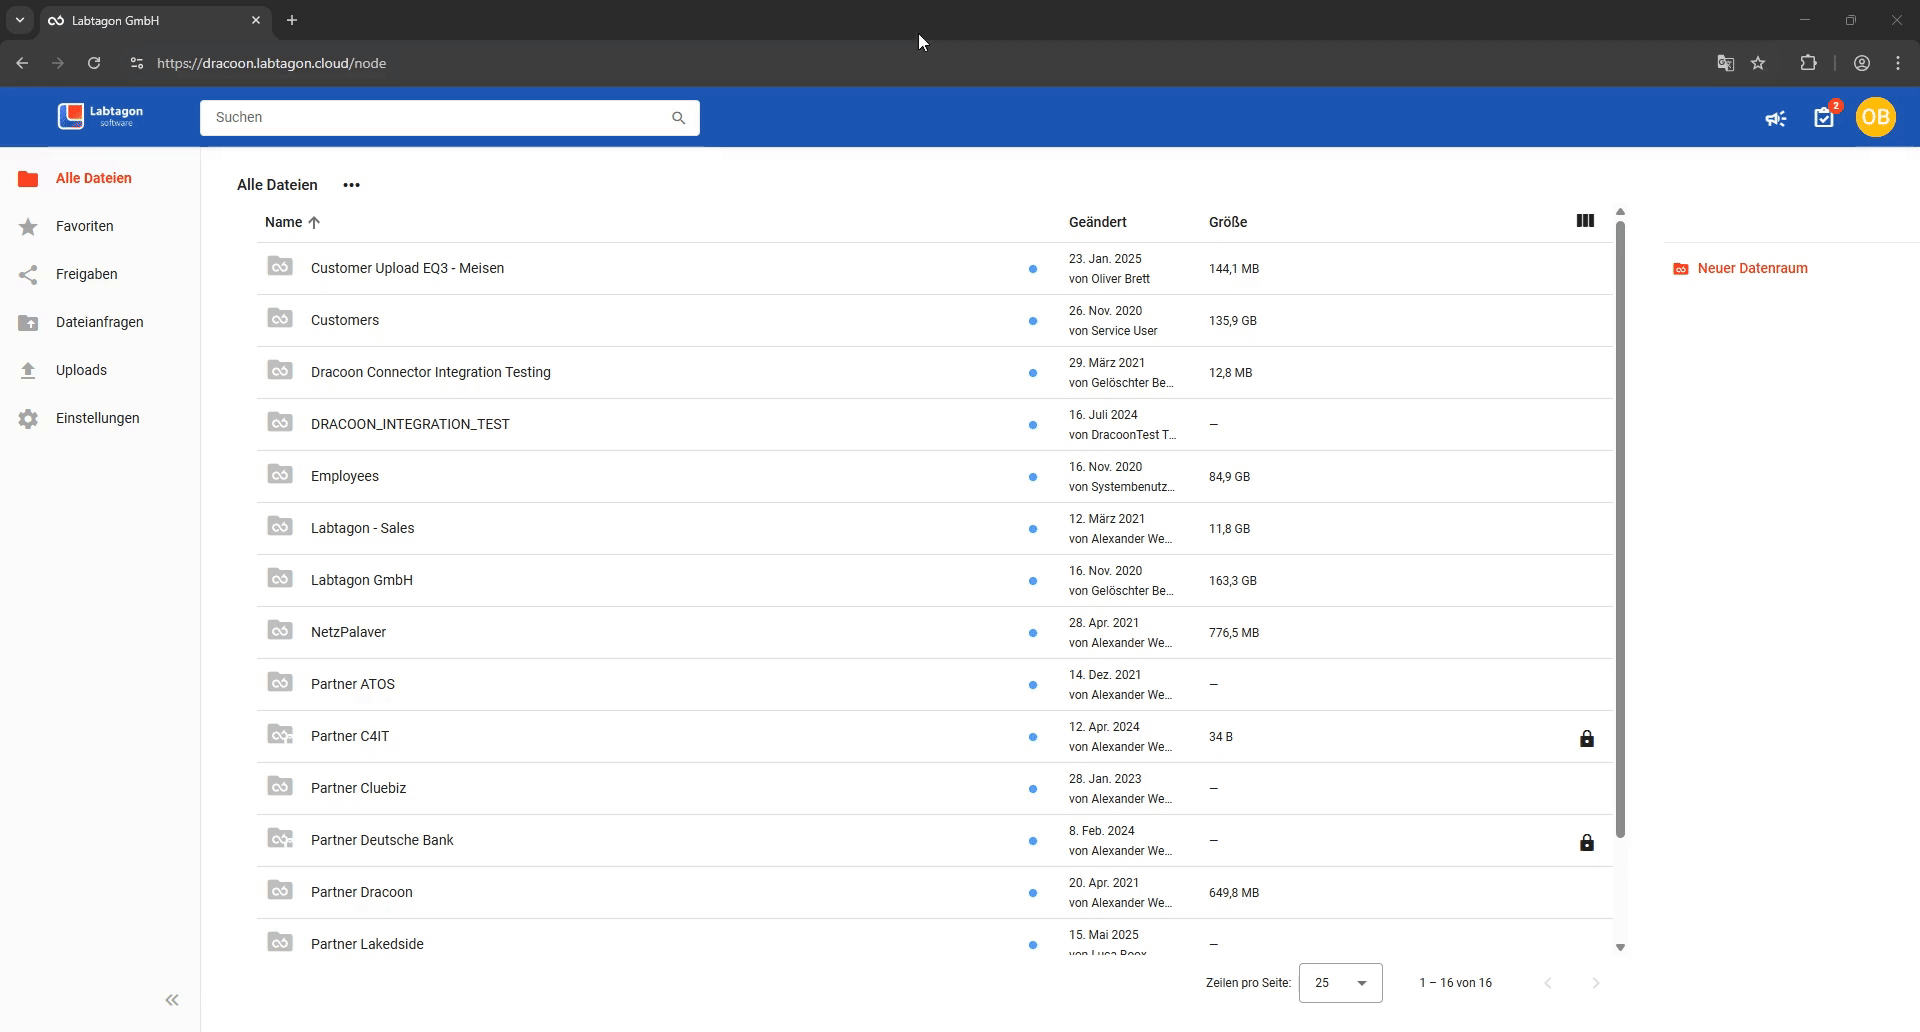
Task: Click the column layout icon in table header
Action: pyautogui.click(x=1585, y=221)
